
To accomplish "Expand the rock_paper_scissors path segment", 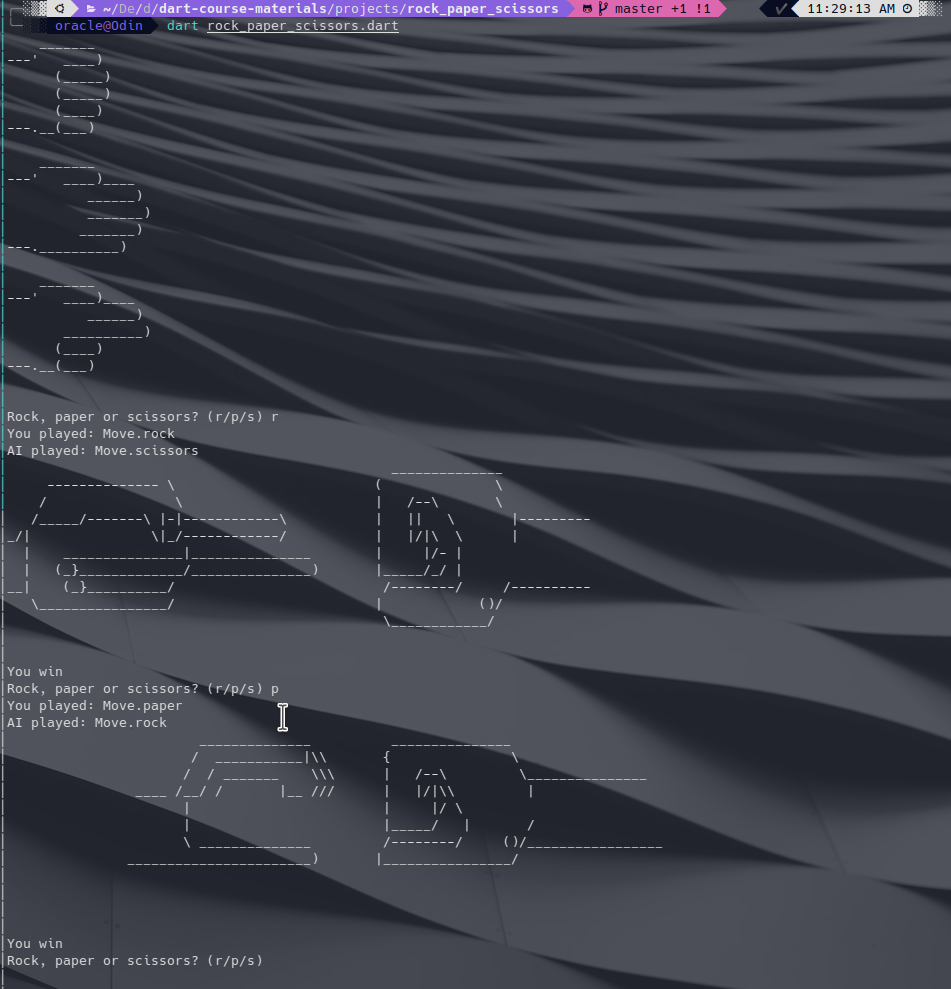I will 480,8.
